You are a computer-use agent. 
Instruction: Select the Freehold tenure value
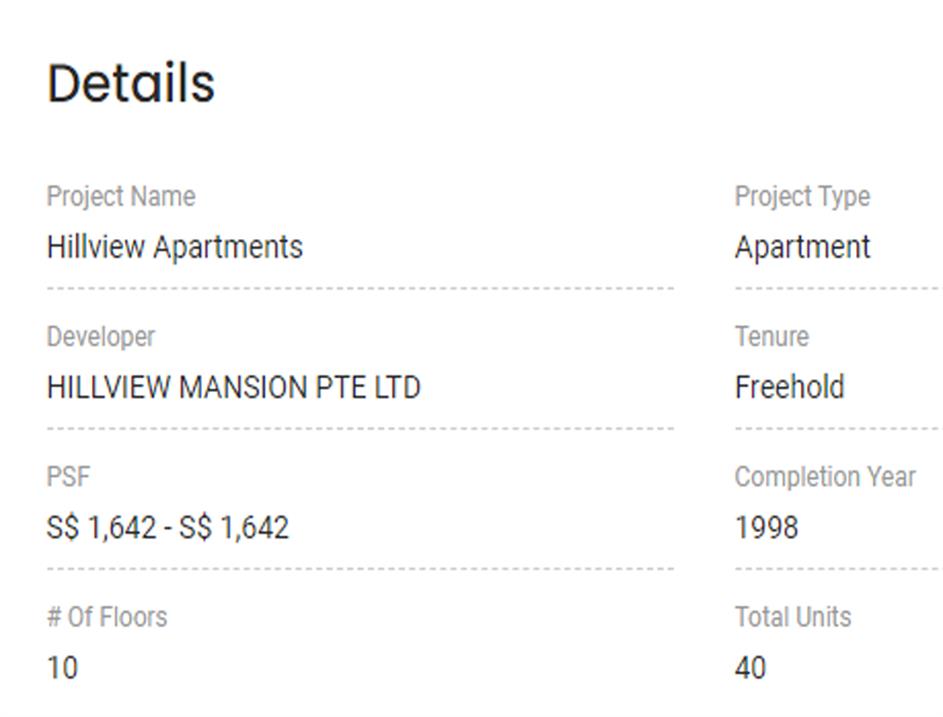(789, 387)
